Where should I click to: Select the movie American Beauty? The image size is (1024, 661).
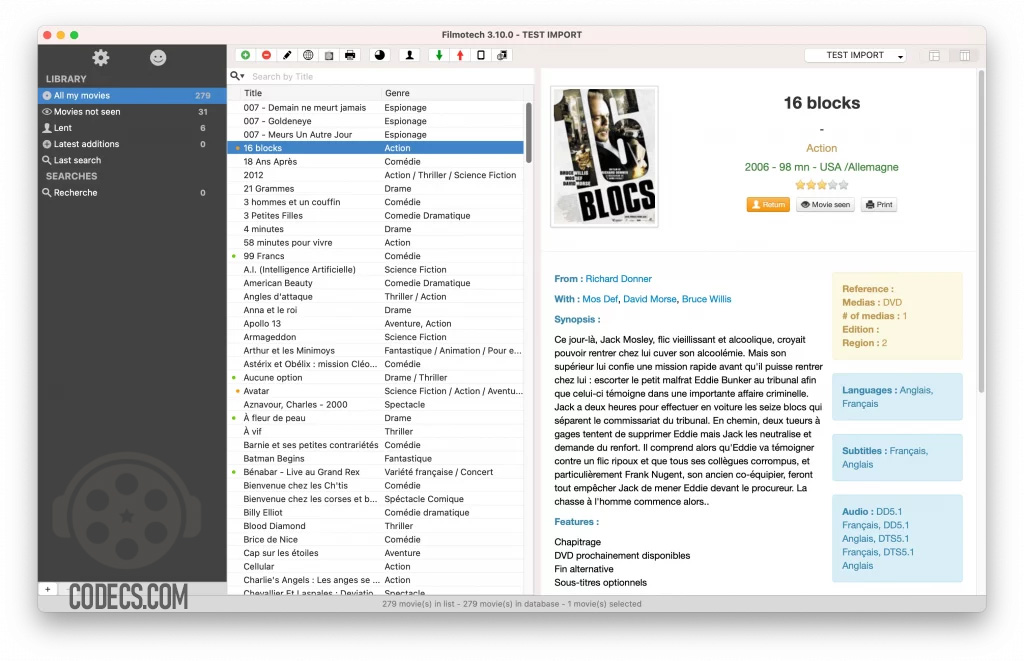(376, 283)
